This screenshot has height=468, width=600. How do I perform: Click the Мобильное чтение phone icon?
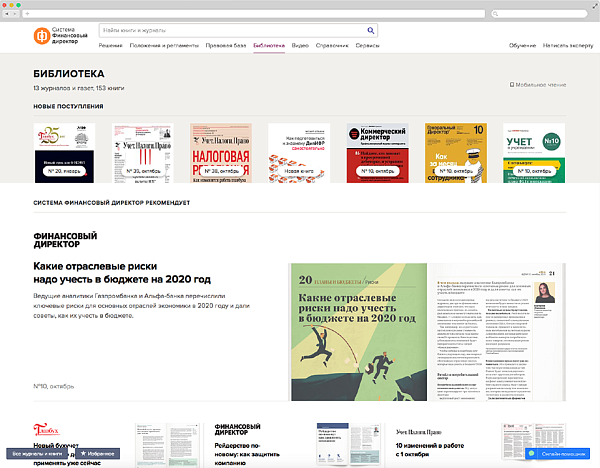coord(512,85)
